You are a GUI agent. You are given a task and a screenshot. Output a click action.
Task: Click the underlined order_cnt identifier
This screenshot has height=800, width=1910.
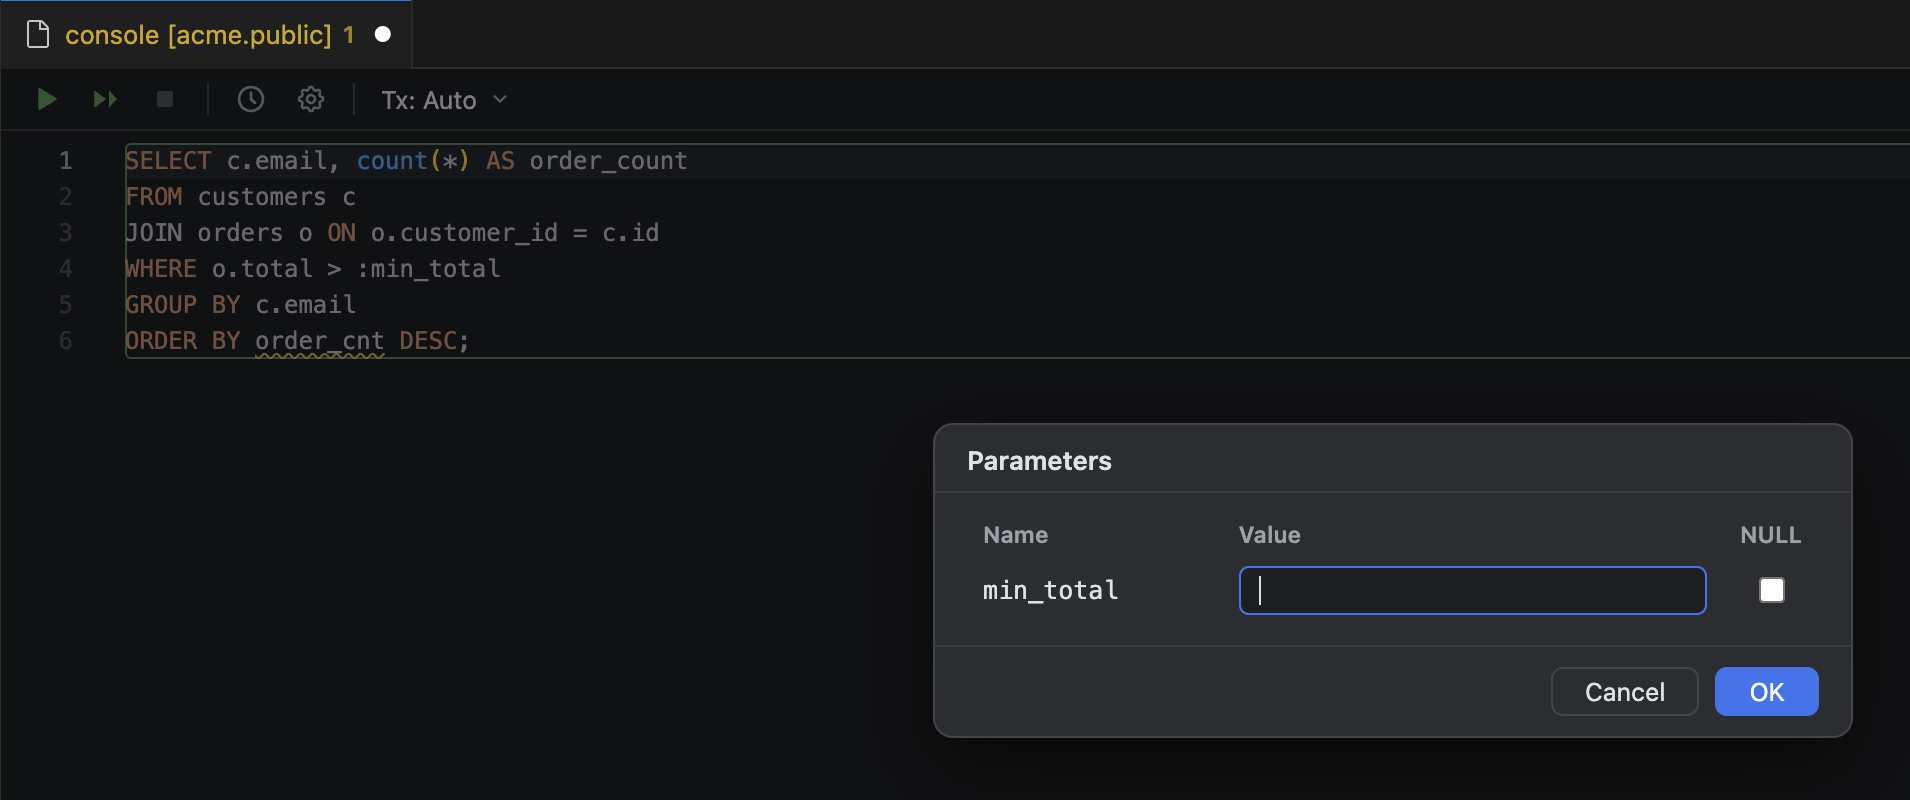[x=320, y=341]
